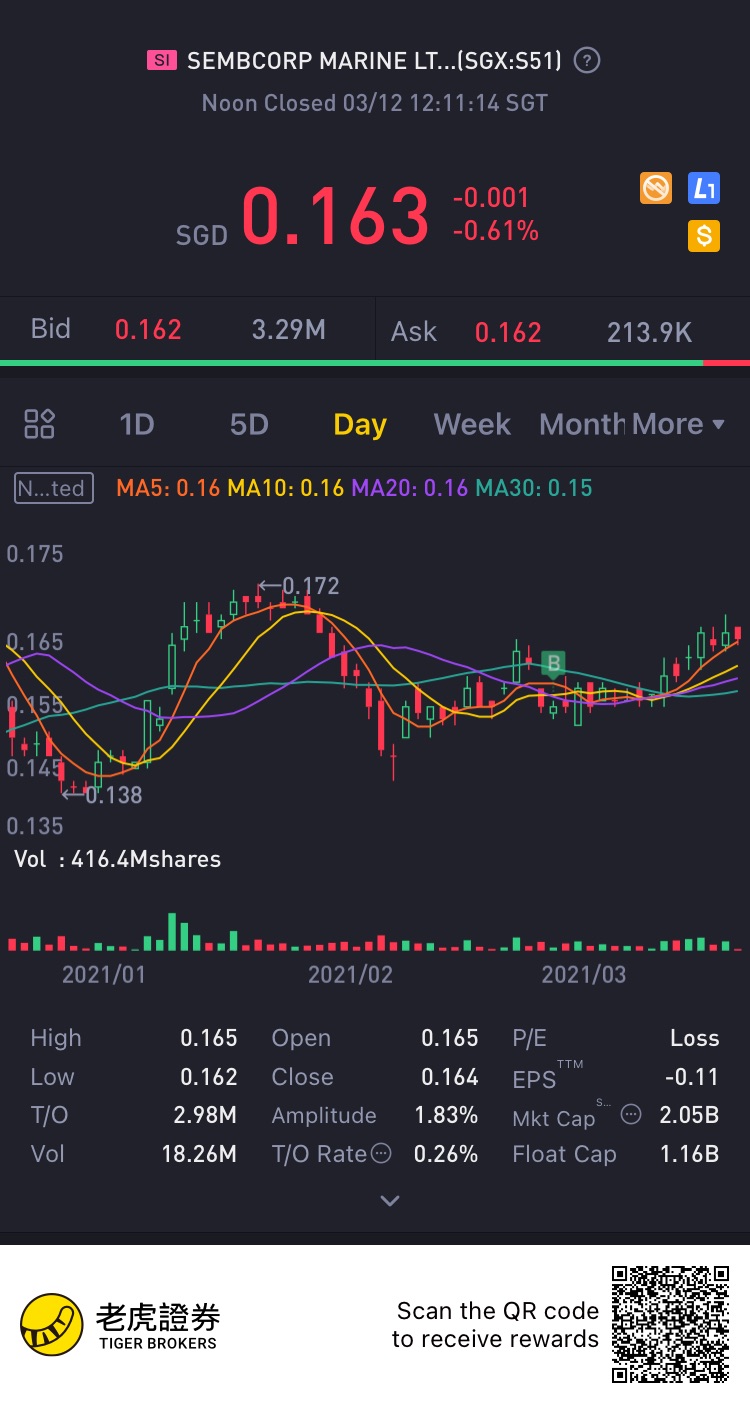Image resolution: width=750 pixels, height=1405 pixels.
Task: Switch to the 1D chart tab
Action: click(x=136, y=424)
